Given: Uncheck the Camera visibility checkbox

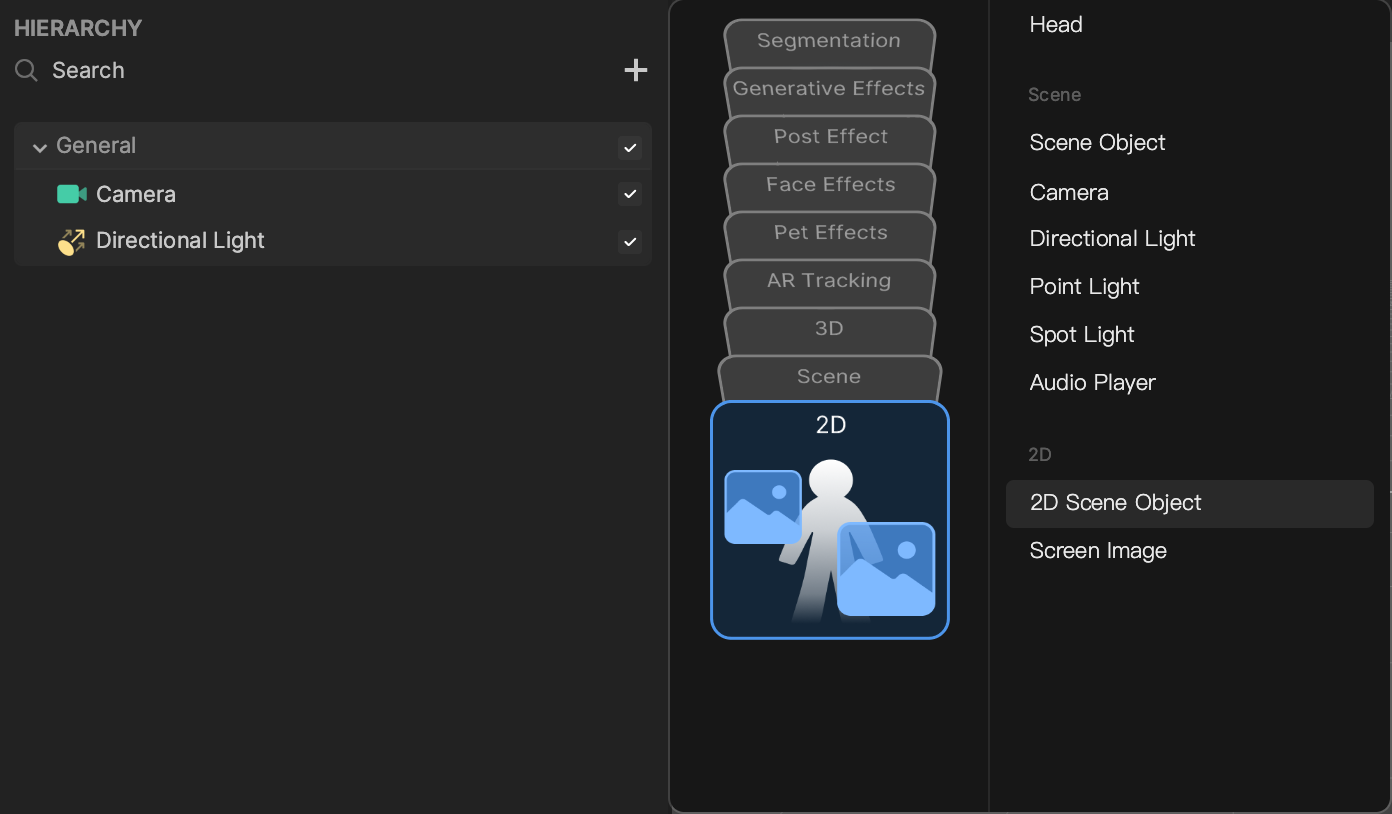Looking at the screenshot, I should (x=630, y=194).
